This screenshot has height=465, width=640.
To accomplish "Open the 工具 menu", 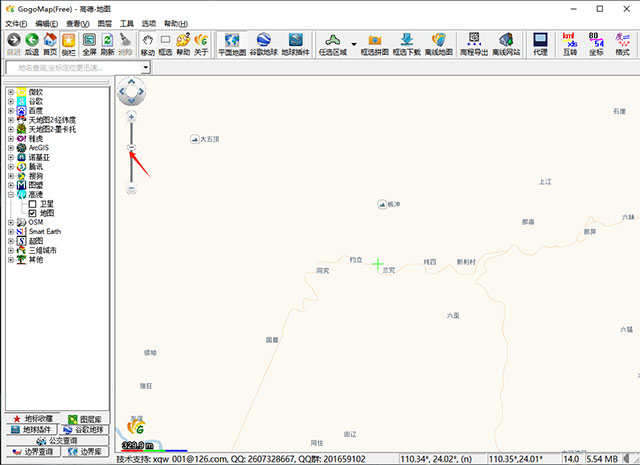I will [127, 22].
